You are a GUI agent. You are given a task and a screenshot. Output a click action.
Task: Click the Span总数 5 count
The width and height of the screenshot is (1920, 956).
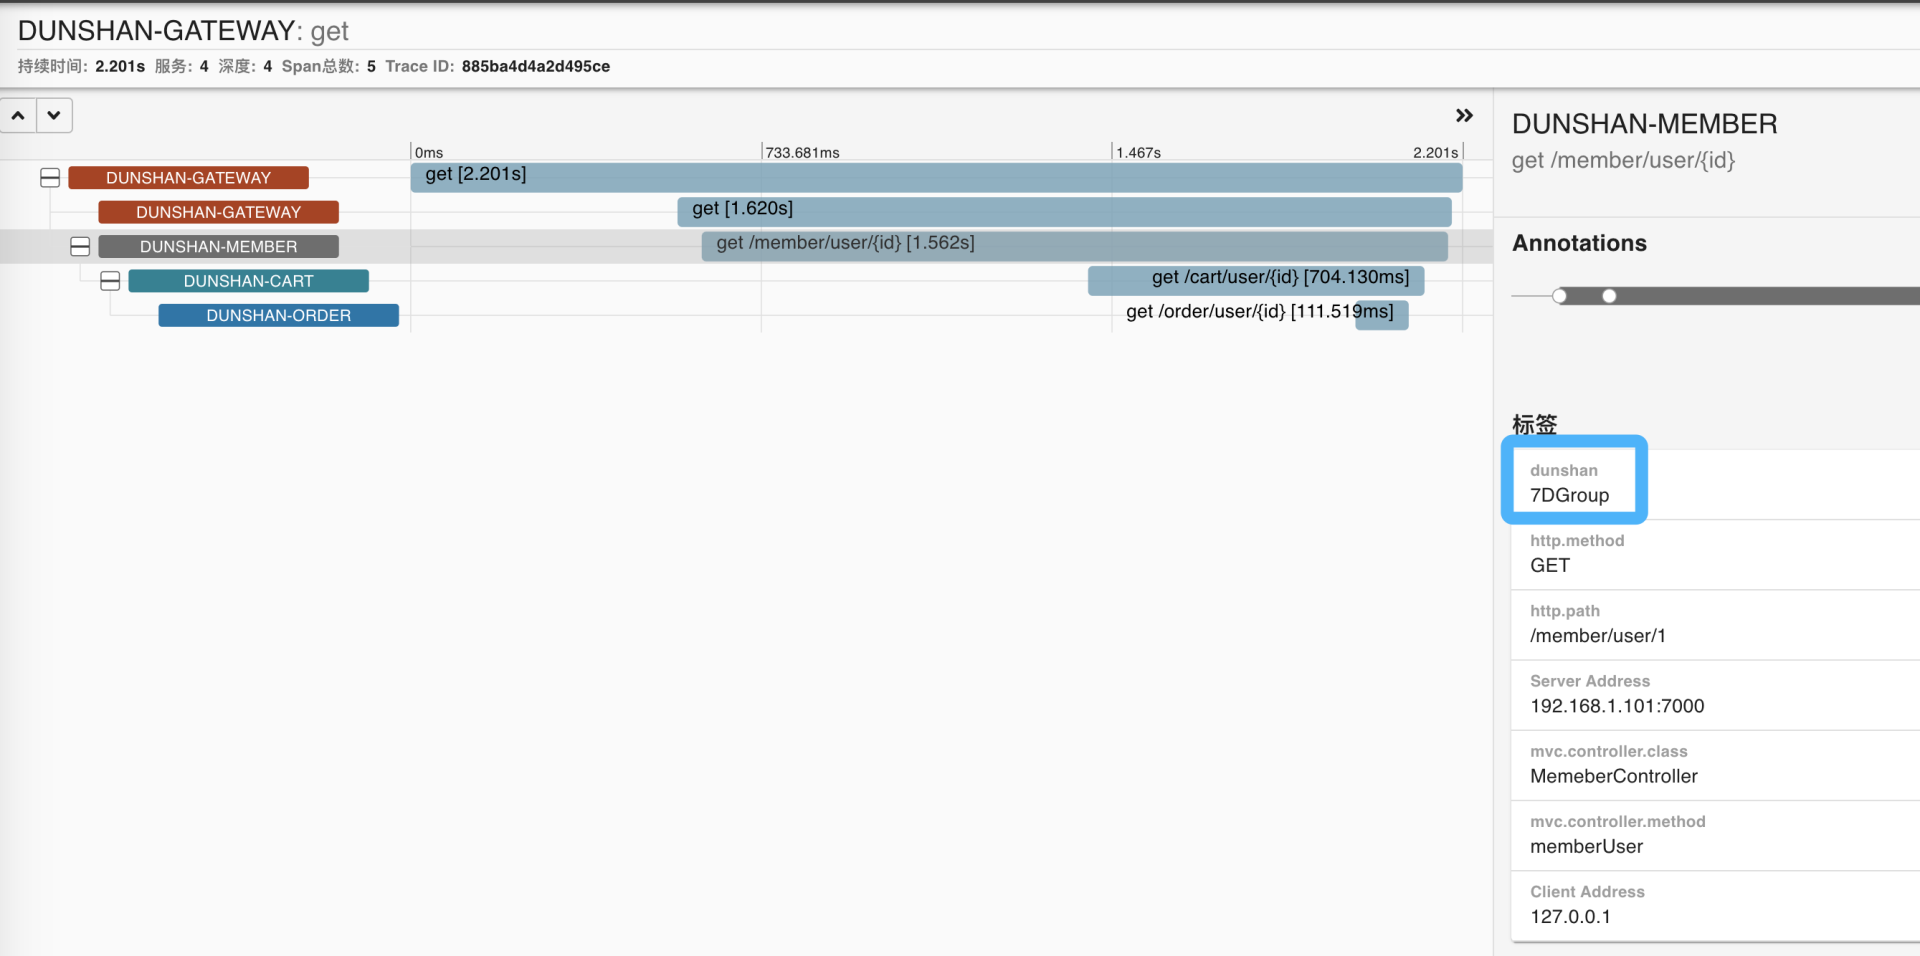pyautogui.click(x=371, y=66)
